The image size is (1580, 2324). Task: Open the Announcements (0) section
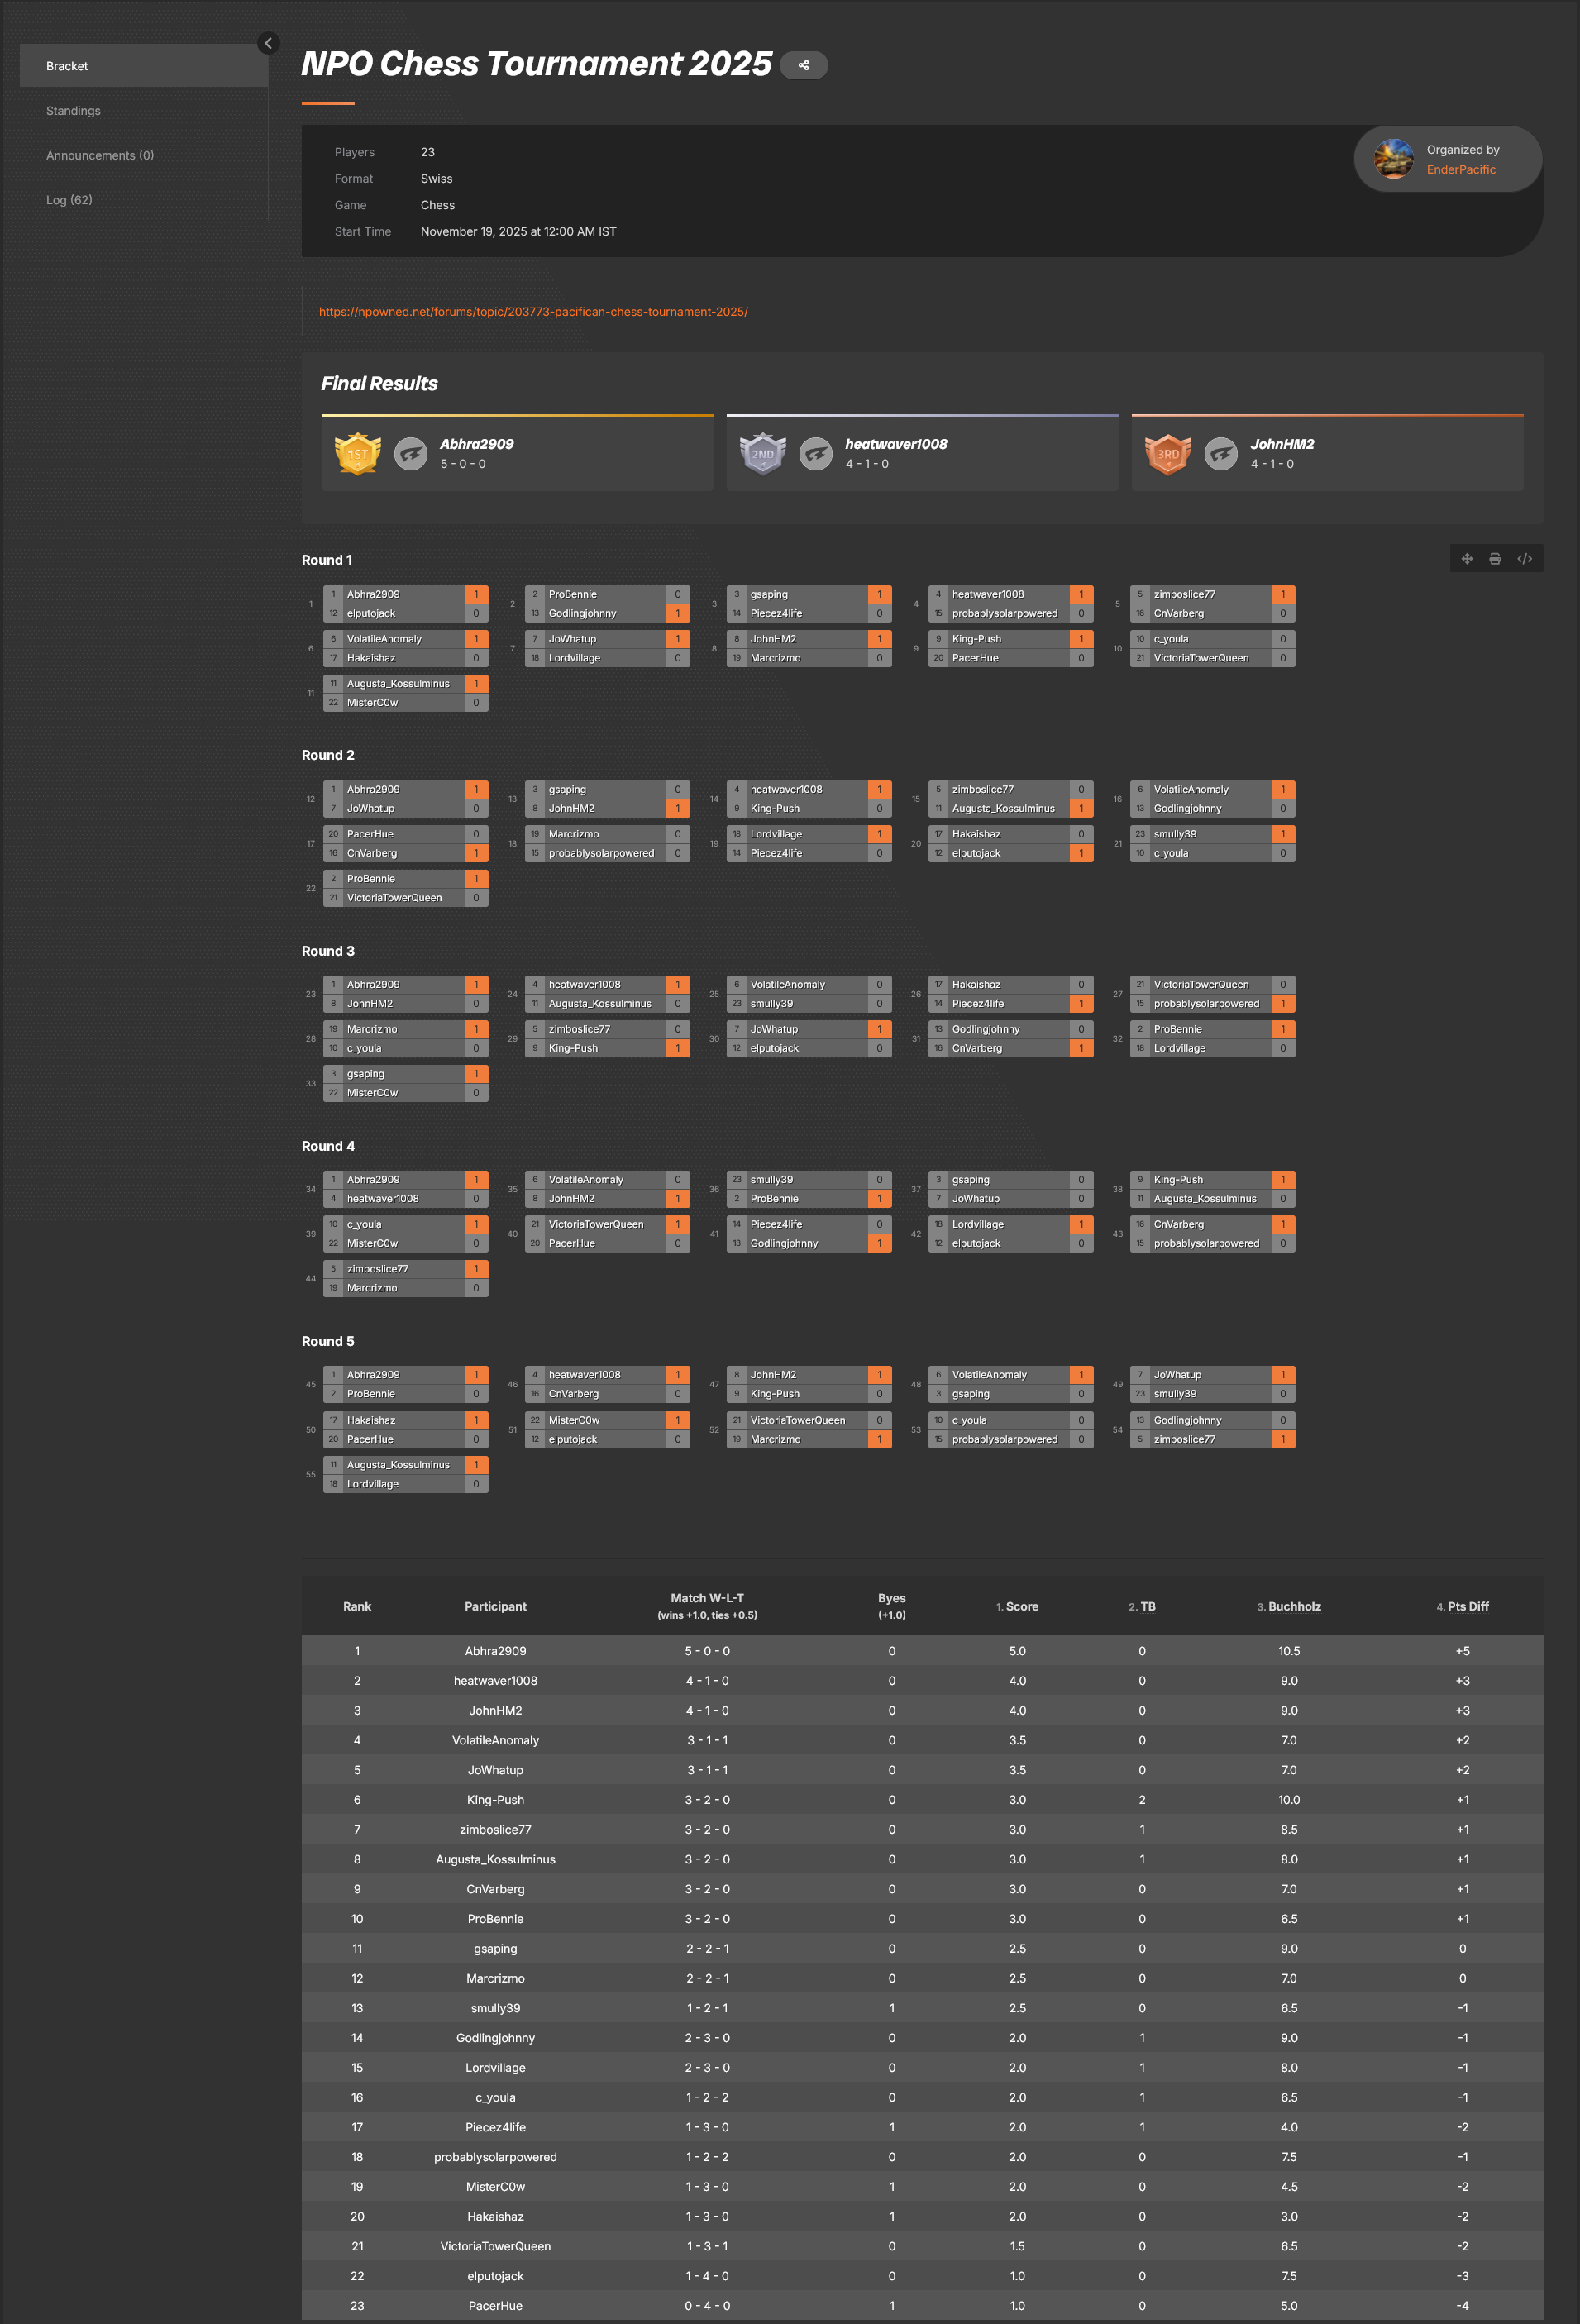pyautogui.click(x=100, y=155)
